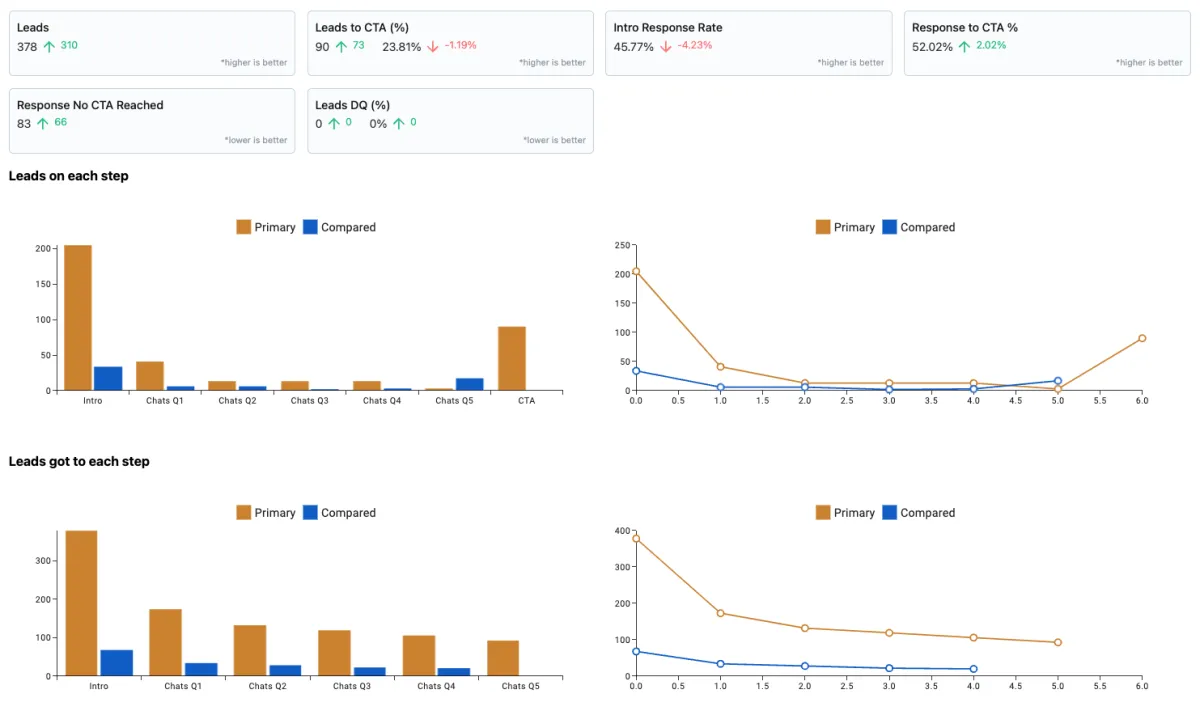The width and height of the screenshot is (1200, 715).
Task: Click green up arrow beside 90 in Leads to CTA
Action: tap(341, 46)
